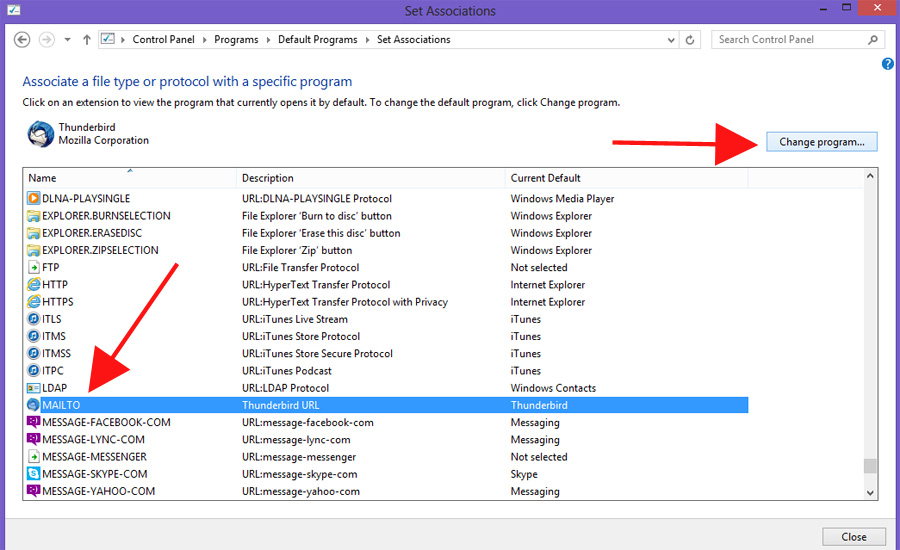This screenshot has height=550, width=900.
Task: Click the Change program button
Action: coord(821,142)
